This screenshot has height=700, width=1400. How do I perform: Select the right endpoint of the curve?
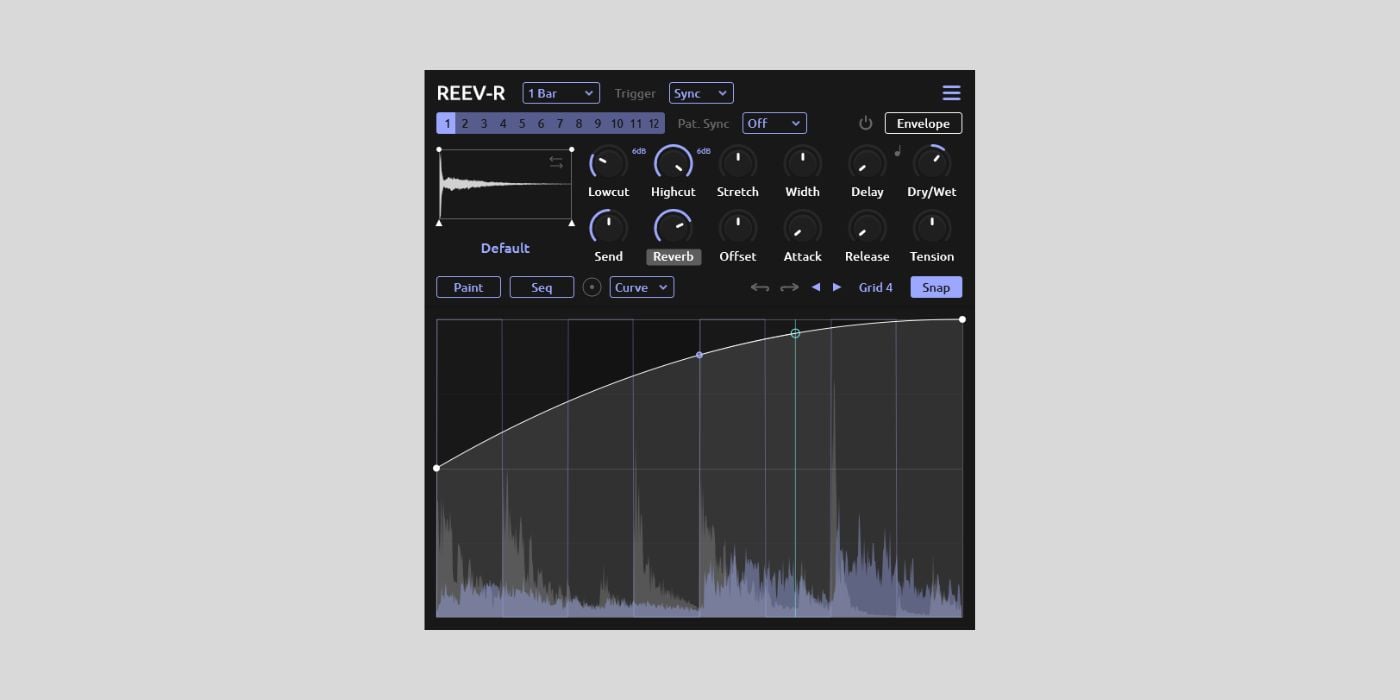[962, 319]
